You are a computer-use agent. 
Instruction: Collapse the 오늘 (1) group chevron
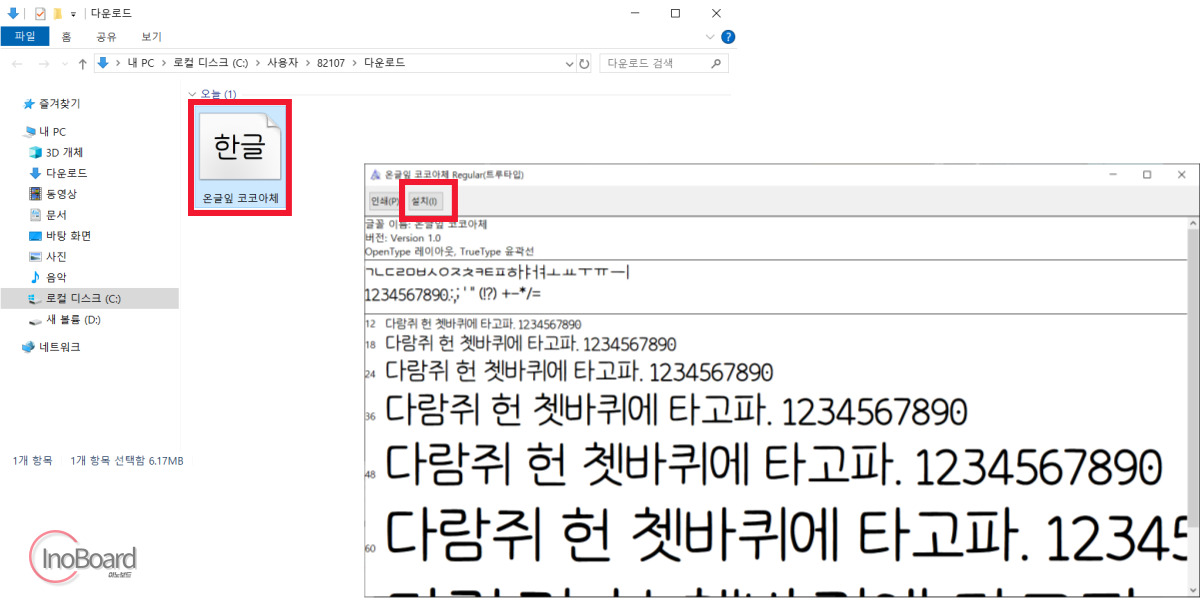tap(192, 94)
